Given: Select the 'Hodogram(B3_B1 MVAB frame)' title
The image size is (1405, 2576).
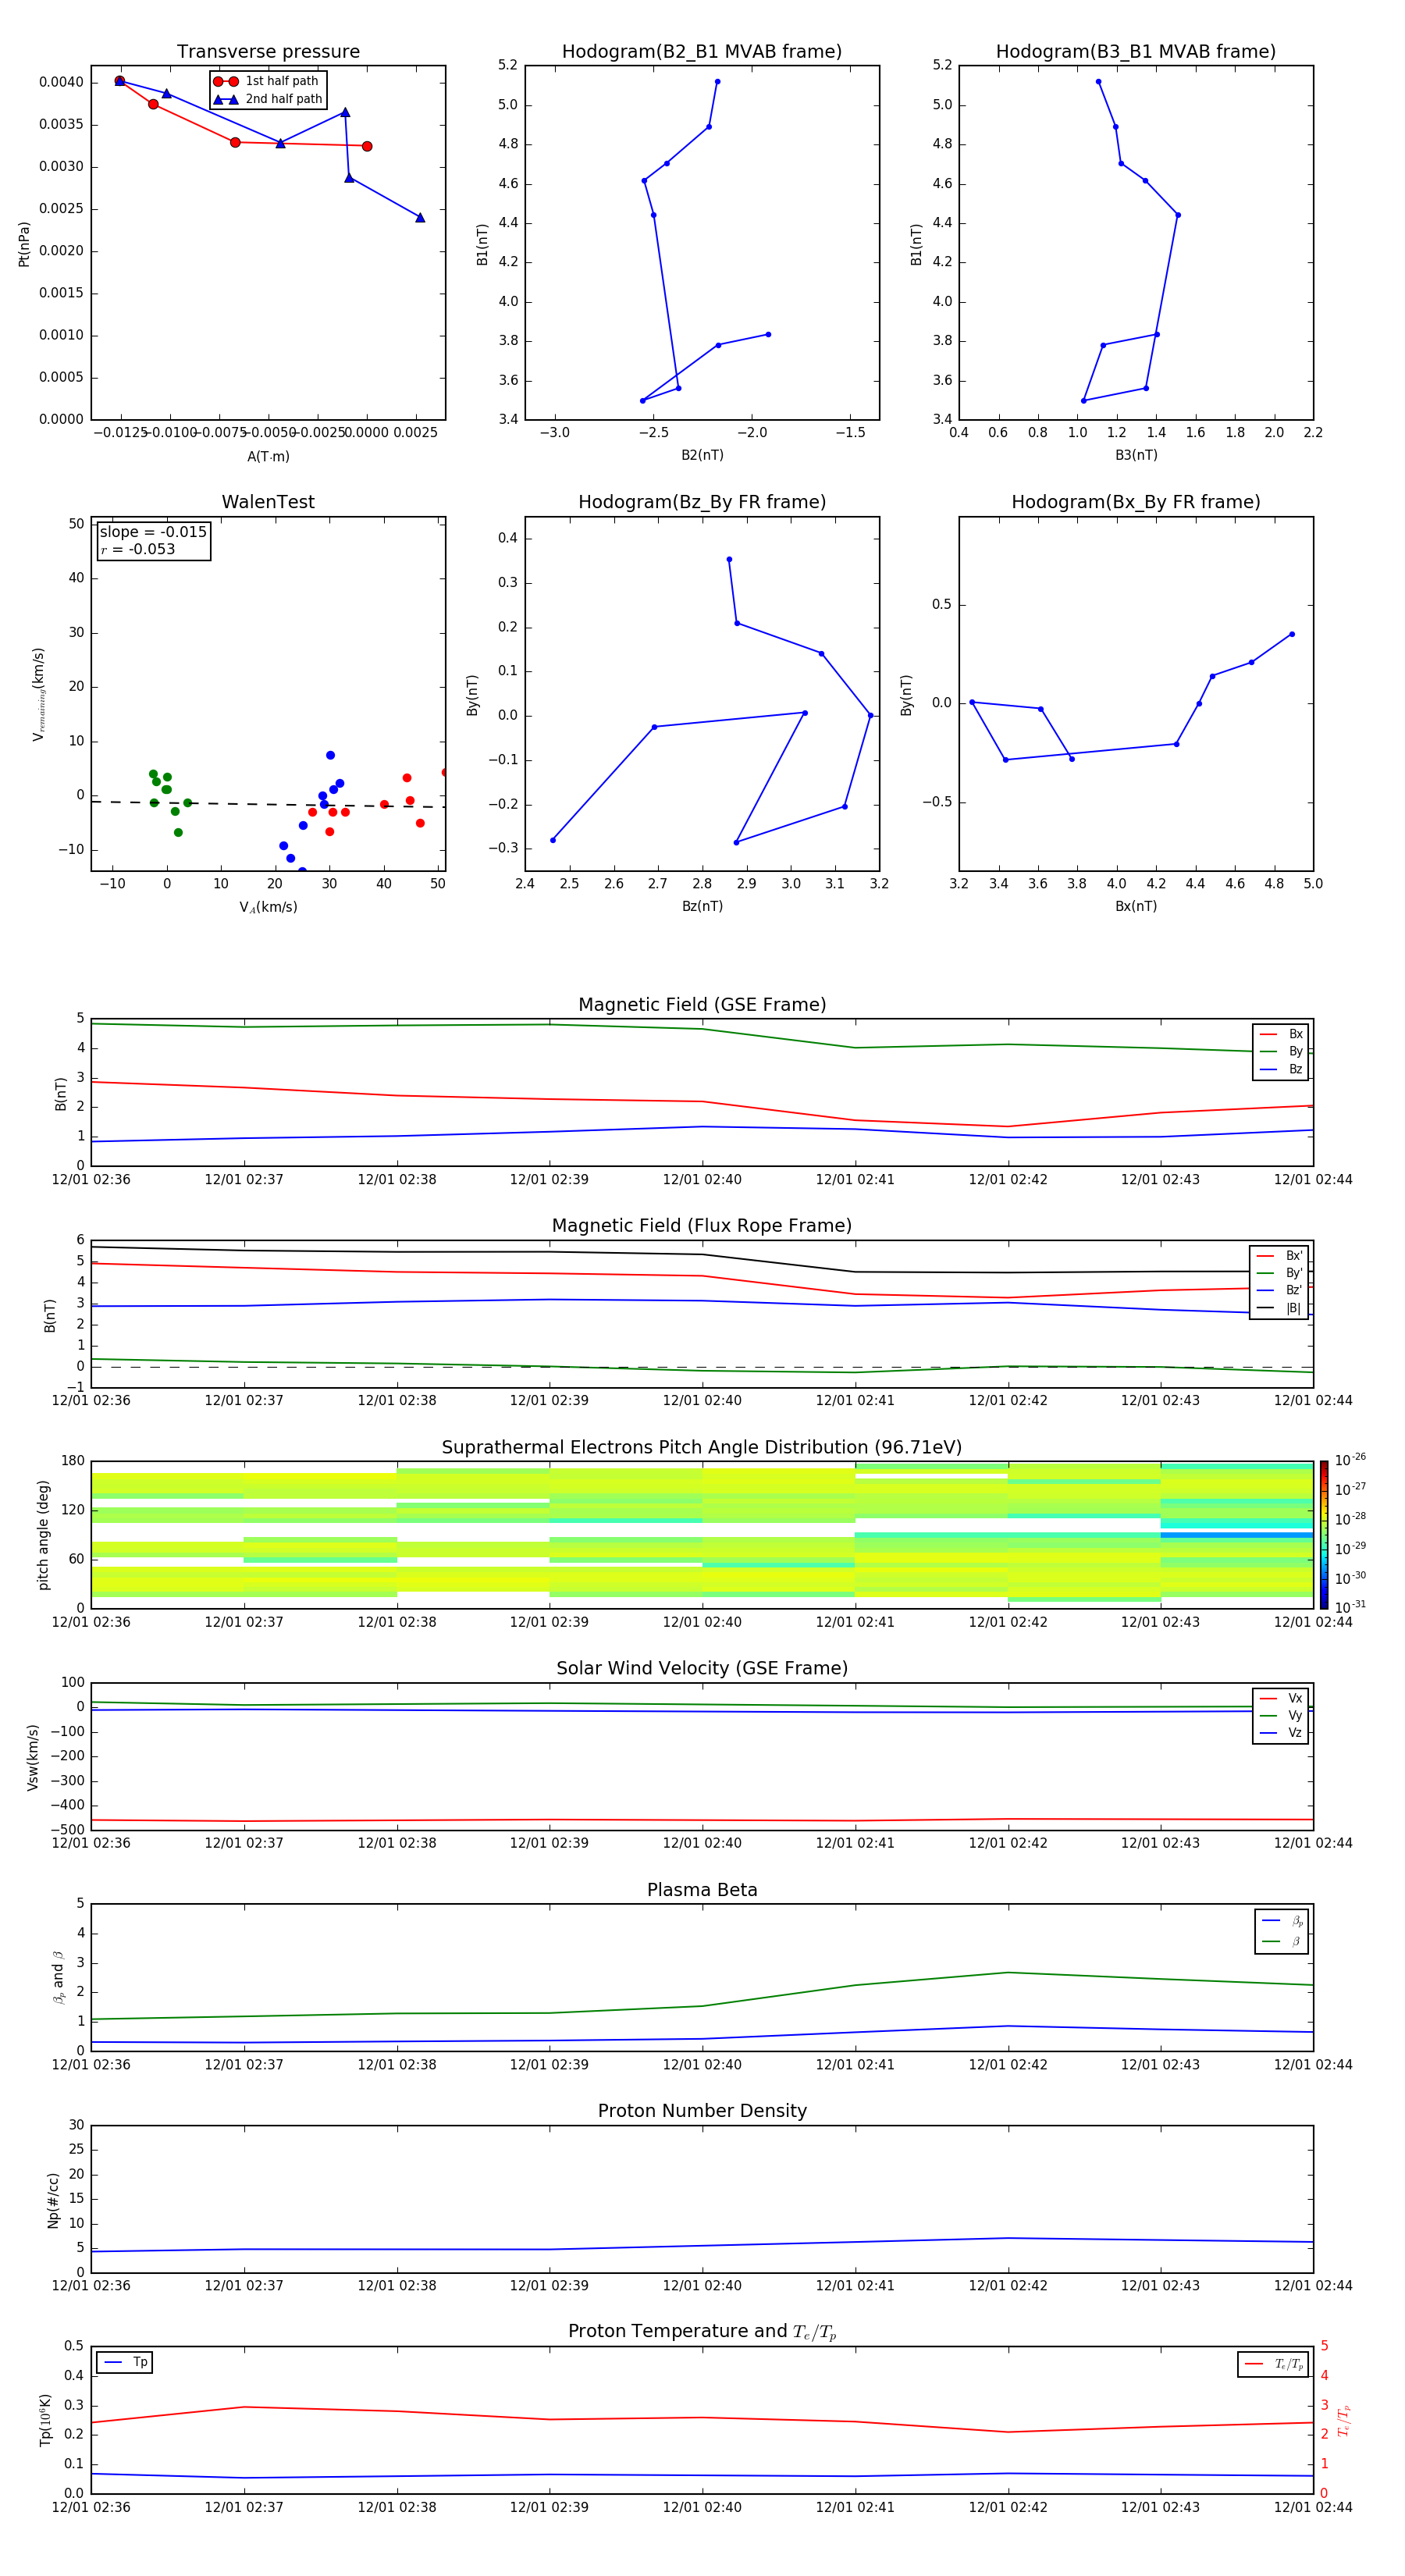Looking at the screenshot, I should (x=1136, y=52).
